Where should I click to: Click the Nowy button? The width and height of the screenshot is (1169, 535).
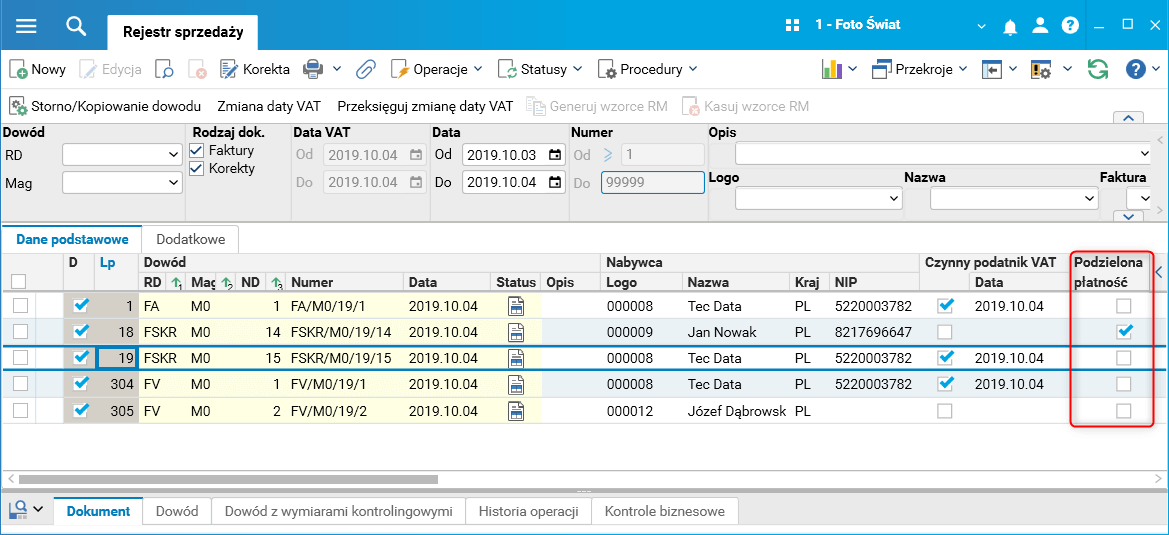point(38,69)
